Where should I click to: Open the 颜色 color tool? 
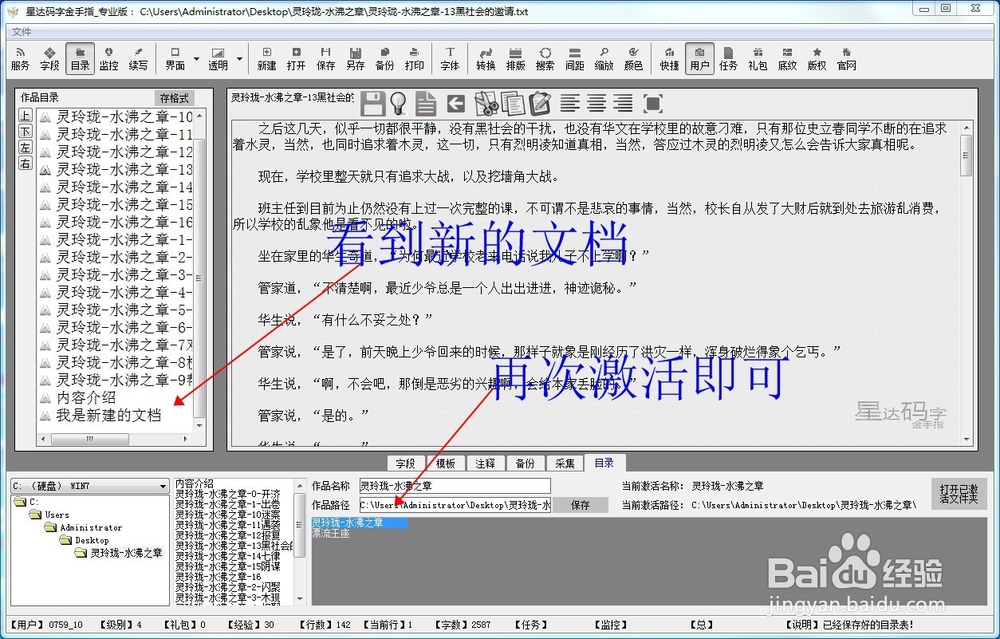pos(633,59)
